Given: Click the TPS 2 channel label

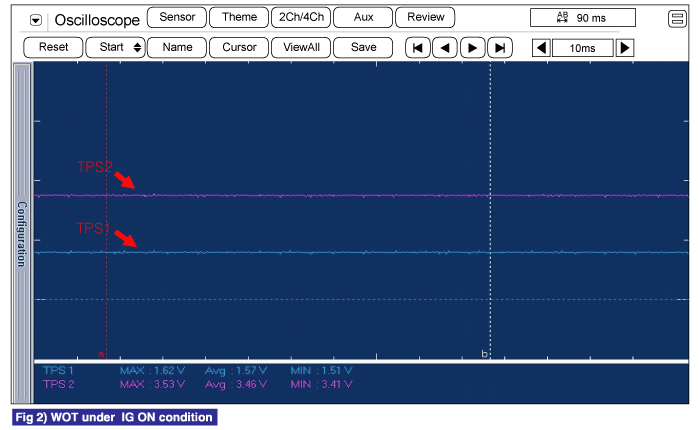Looking at the screenshot, I should (x=58, y=384).
